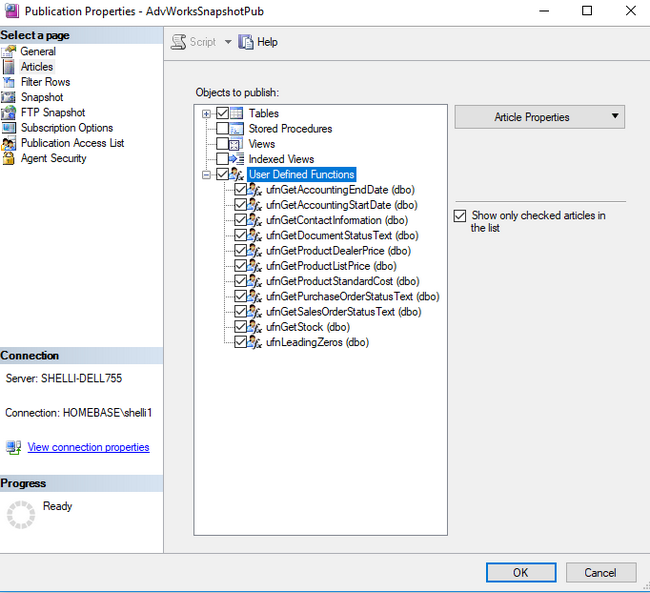650x593 pixels.
Task: Click the function icon beside ufnGetStock
Action: click(255, 327)
